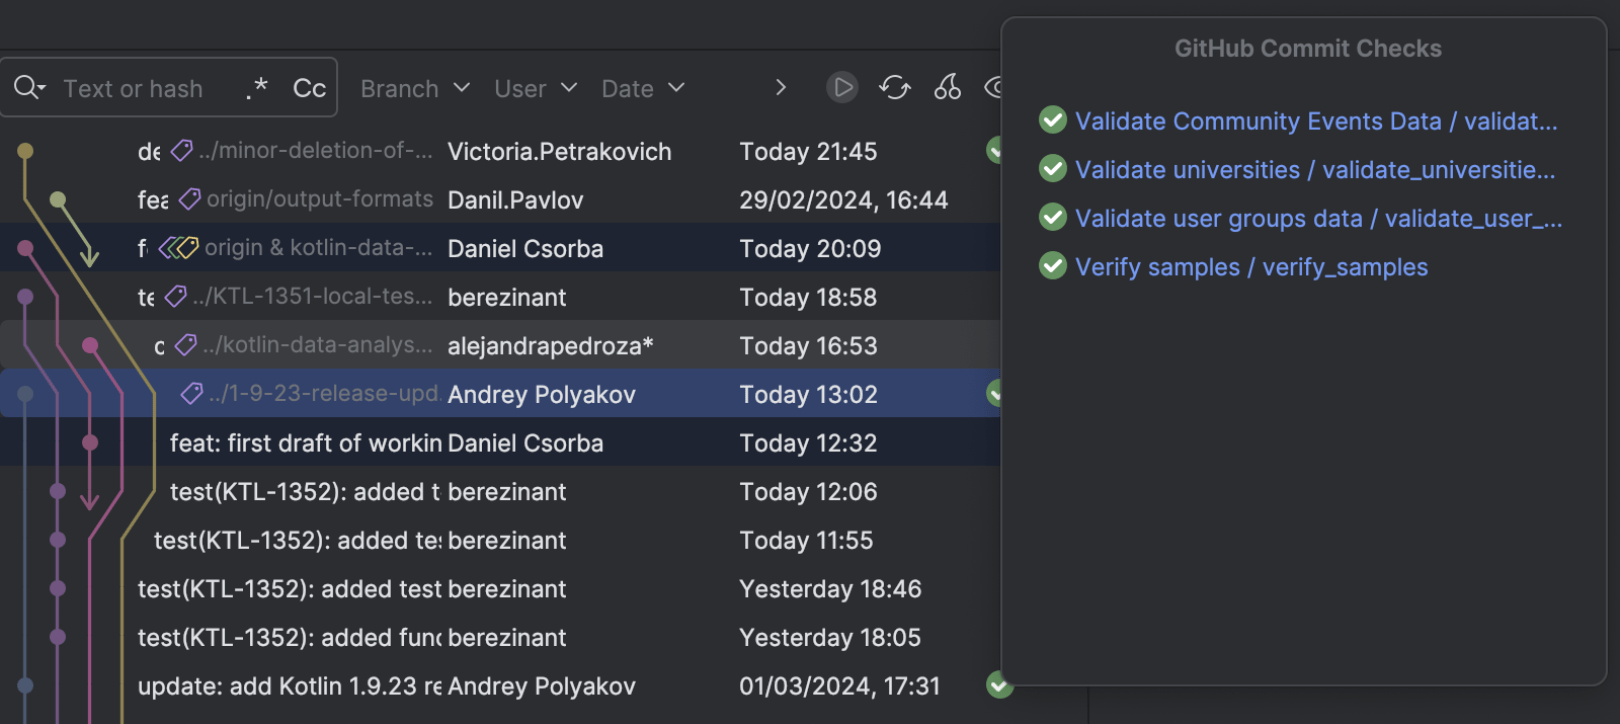
Task: Click the cherry-pick icon
Action: (x=947, y=88)
